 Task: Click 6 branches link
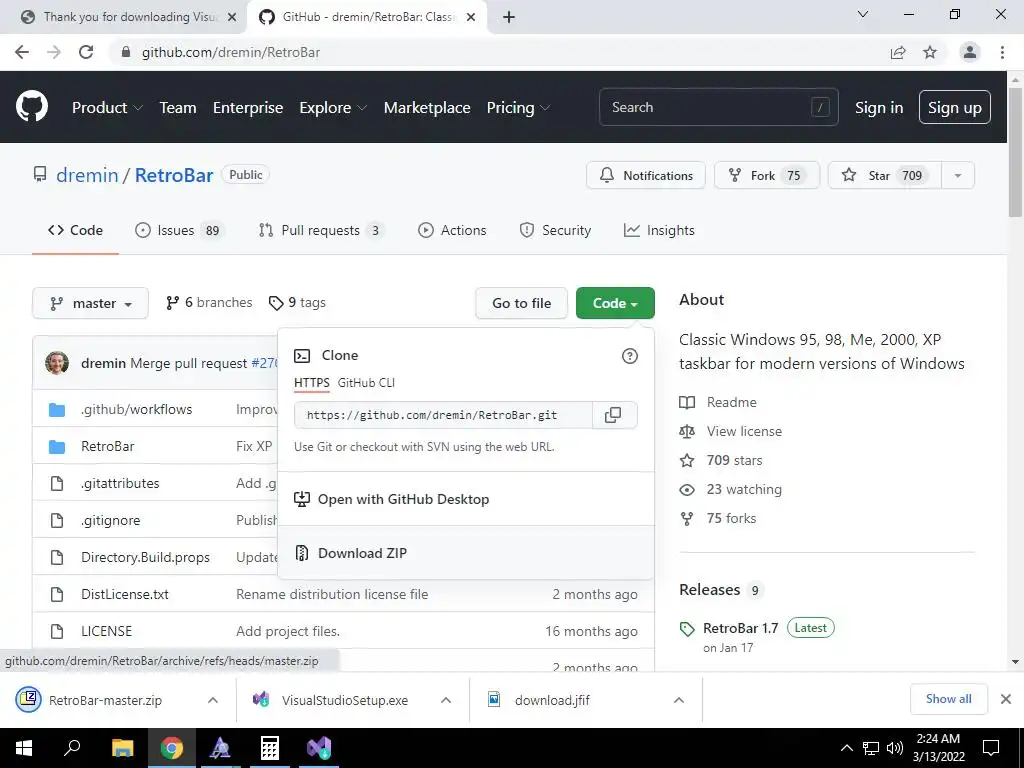pos(209,303)
